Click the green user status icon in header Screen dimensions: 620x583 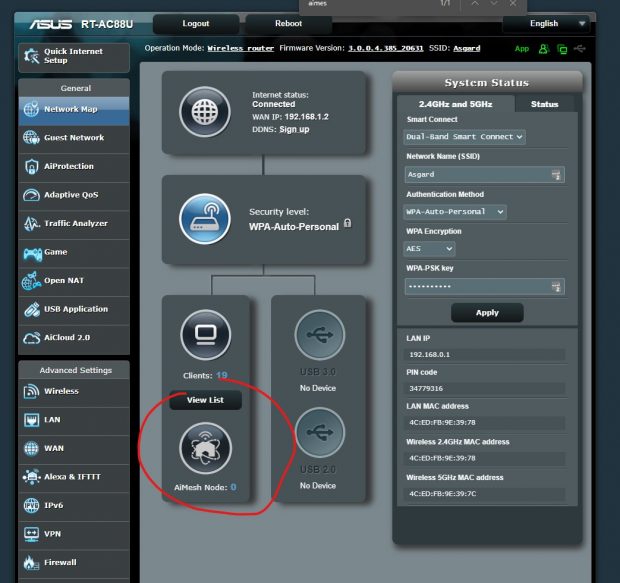(544, 49)
